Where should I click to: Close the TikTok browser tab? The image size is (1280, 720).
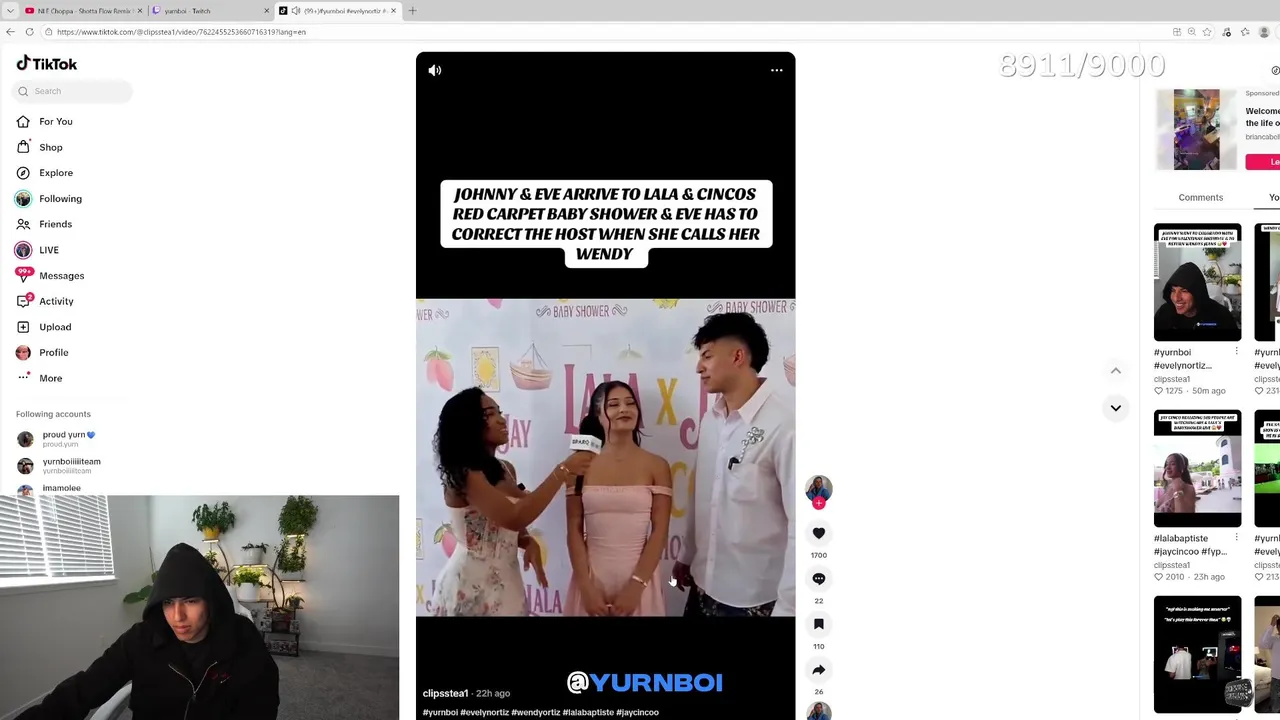[393, 11]
